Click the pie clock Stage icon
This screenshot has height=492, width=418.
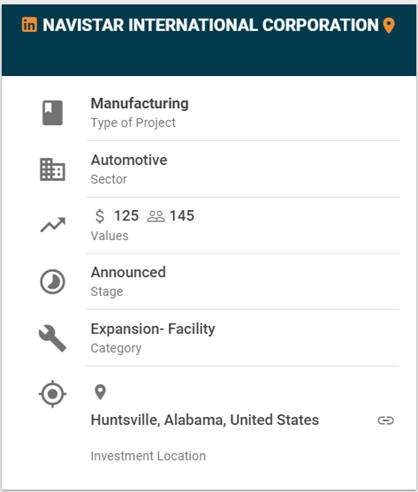click(52, 282)
